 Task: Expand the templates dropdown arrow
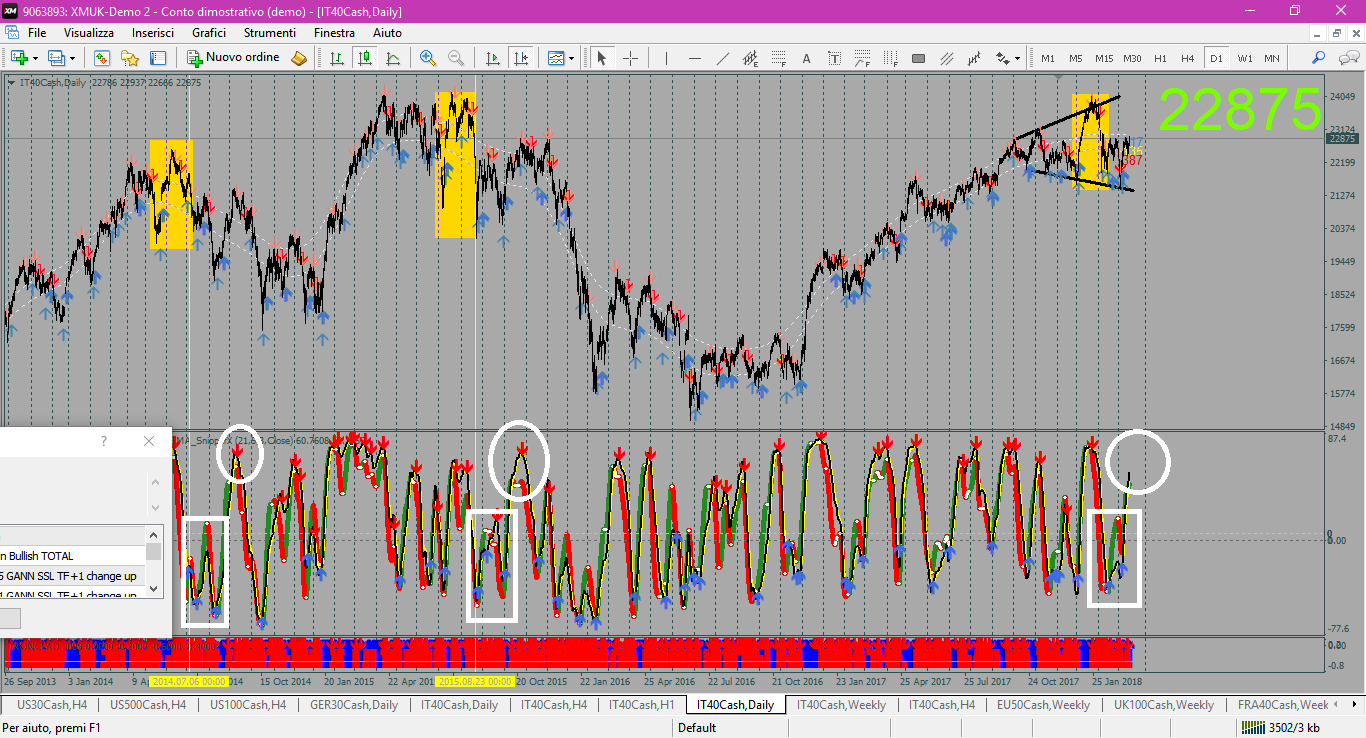pyautogui.click(x=572, y=58)
